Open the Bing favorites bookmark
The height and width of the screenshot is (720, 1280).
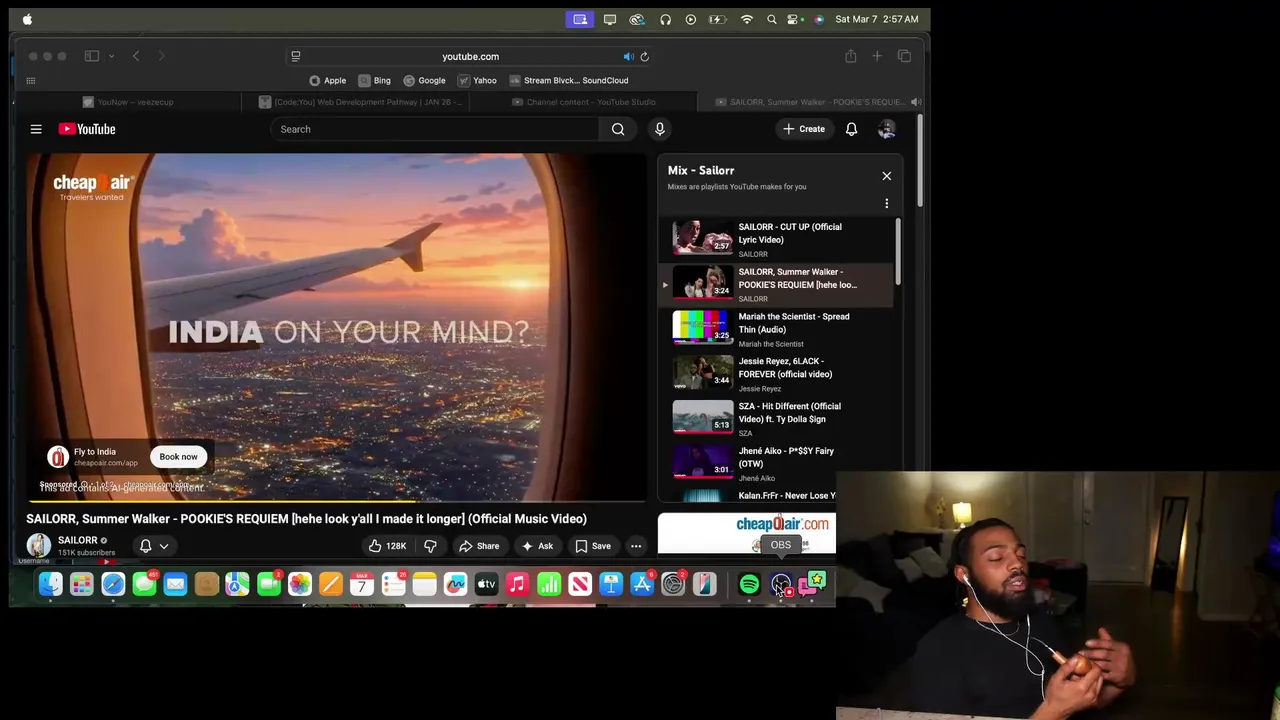375,81
